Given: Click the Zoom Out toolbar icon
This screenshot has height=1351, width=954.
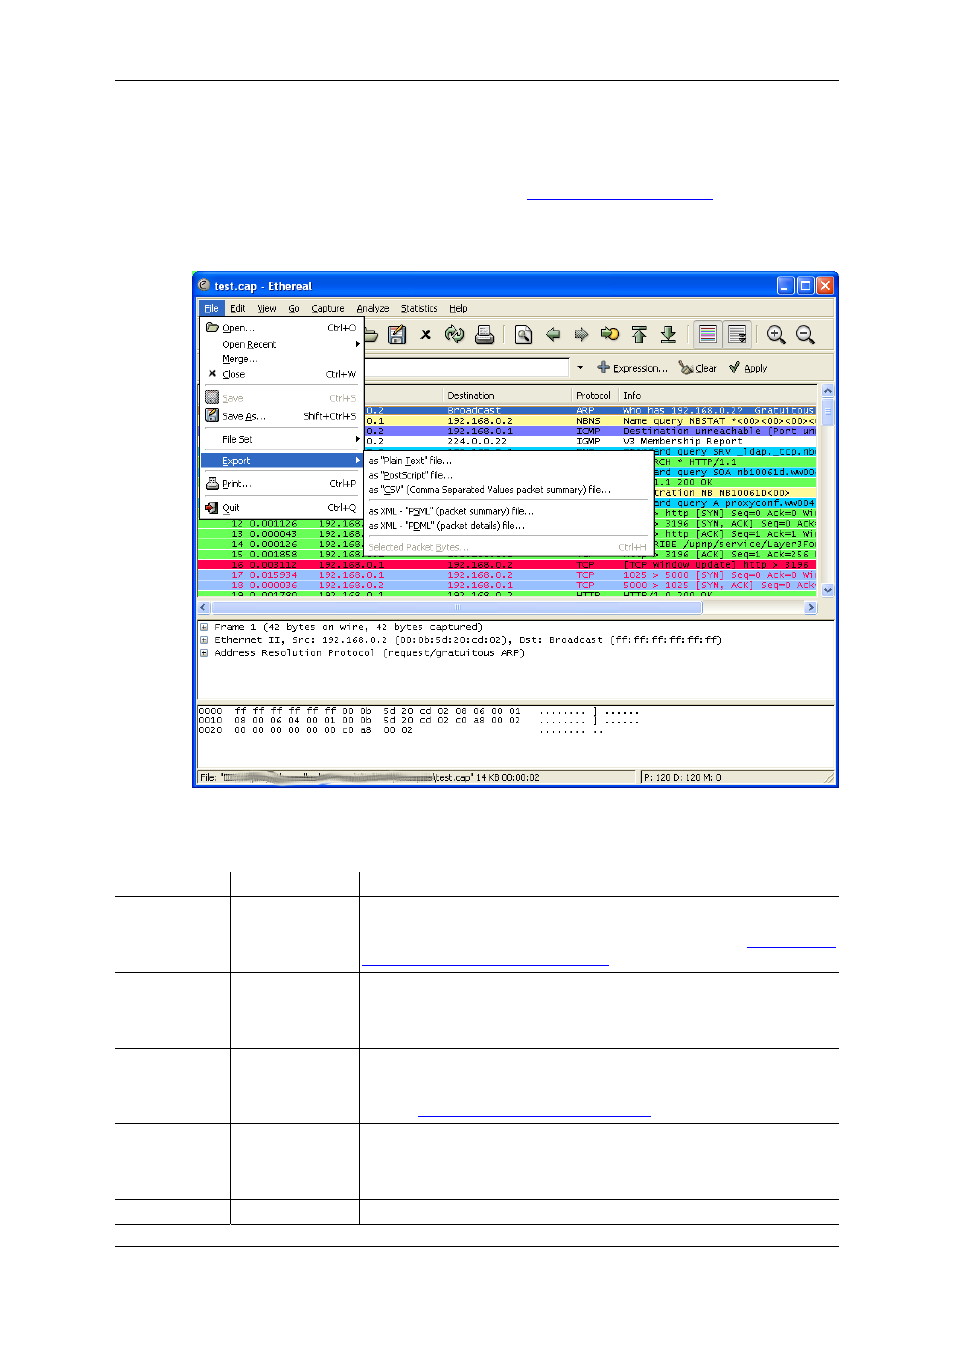Looking at the screenshot, I should coord(805,335).
